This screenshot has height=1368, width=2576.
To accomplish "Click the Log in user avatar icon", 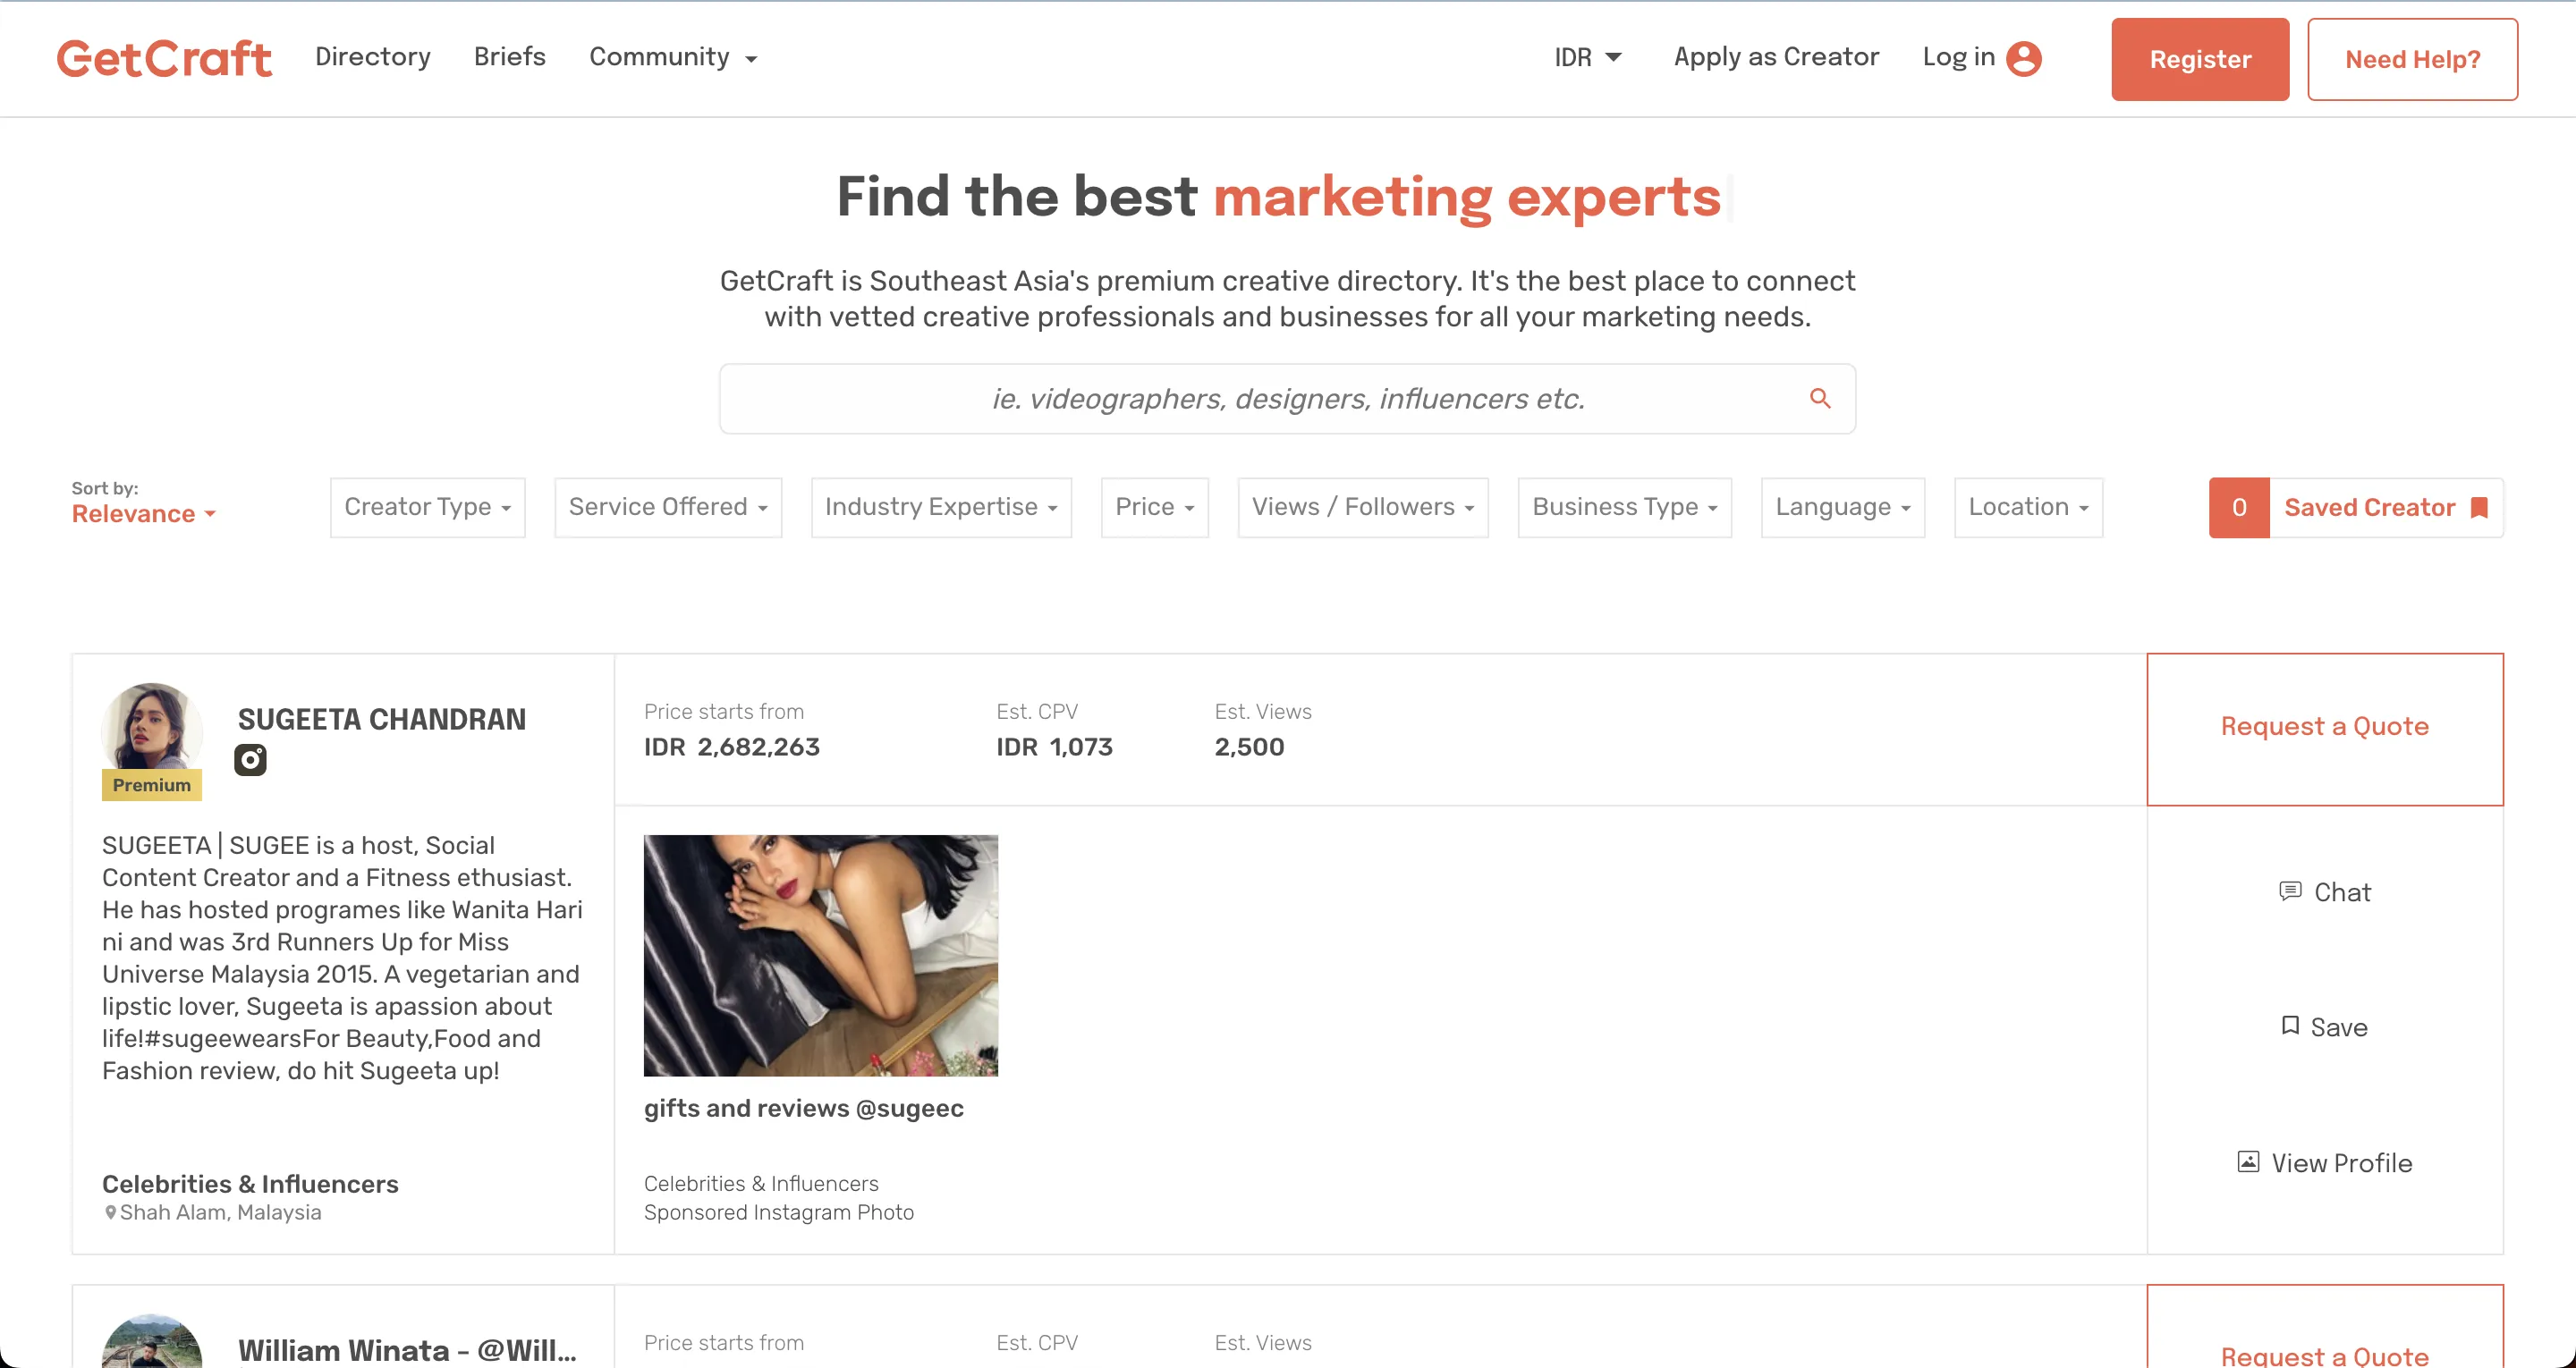I will coord(2024,58).
